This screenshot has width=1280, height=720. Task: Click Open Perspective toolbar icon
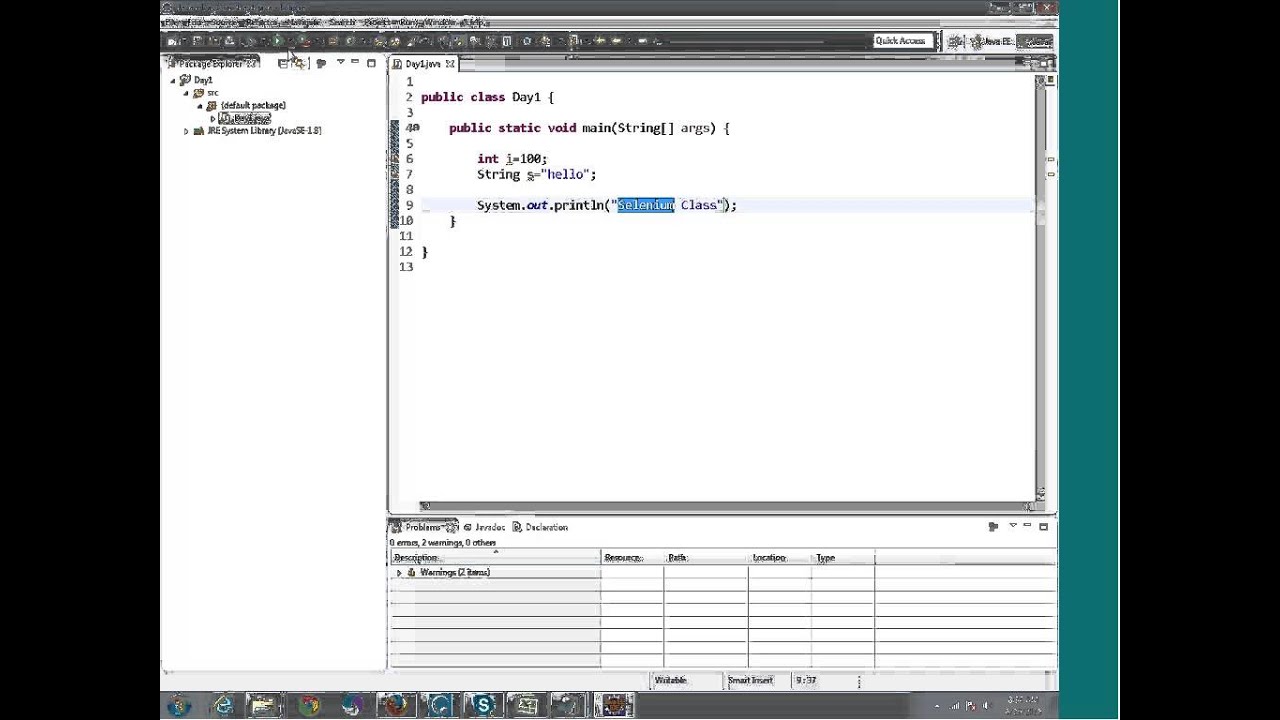[955, 41]
